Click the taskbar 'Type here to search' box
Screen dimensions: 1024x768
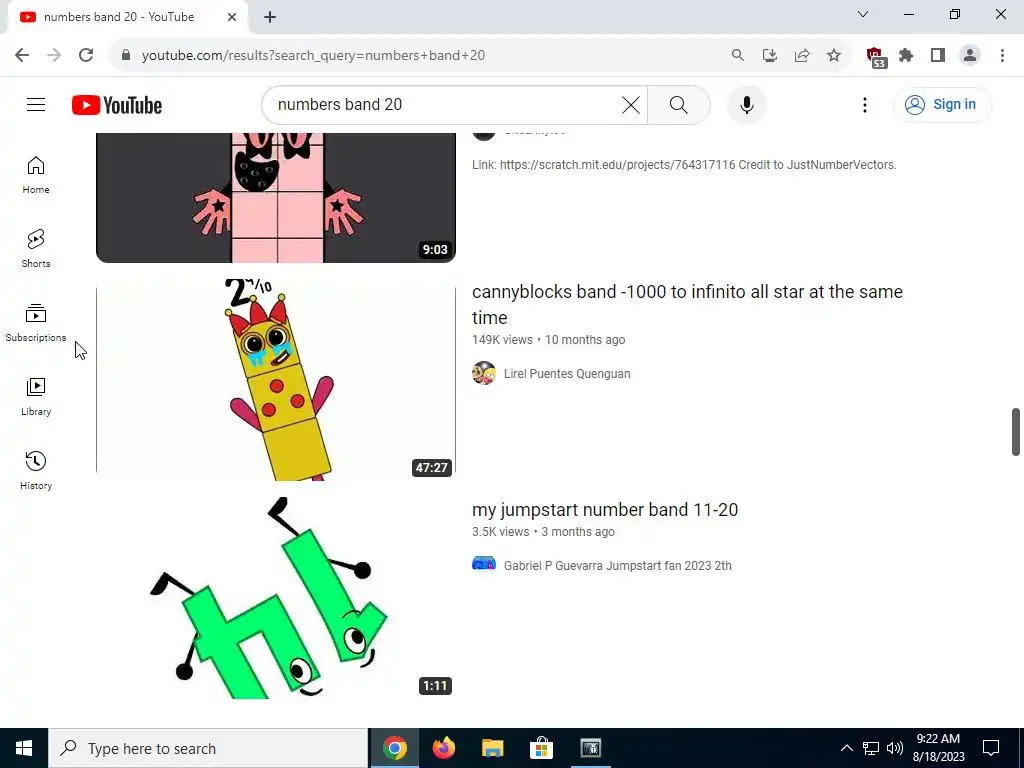pyautogui.click(x=208, y=748)
